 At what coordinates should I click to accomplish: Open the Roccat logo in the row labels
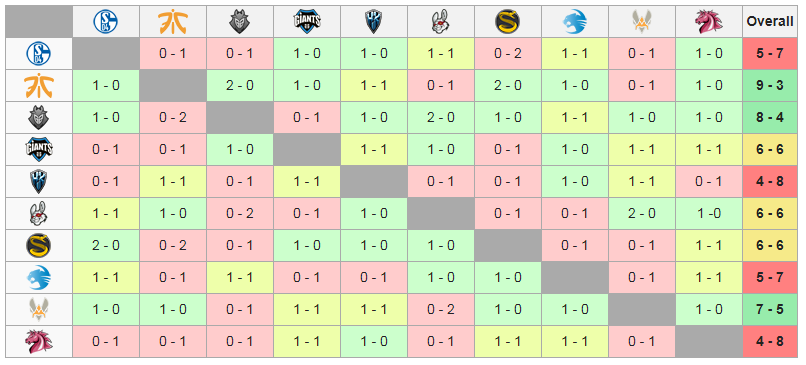(39, 278)
